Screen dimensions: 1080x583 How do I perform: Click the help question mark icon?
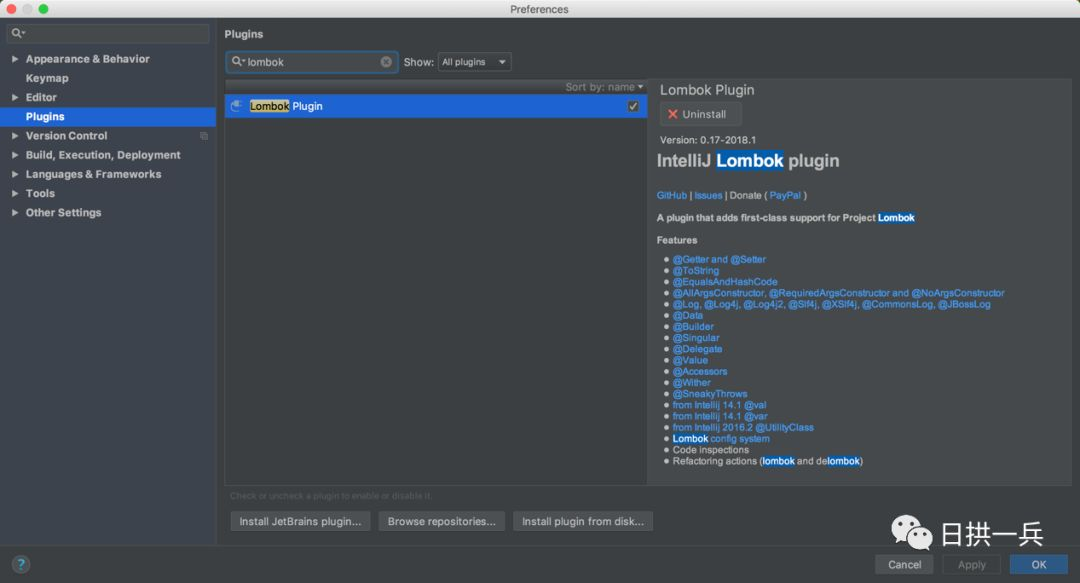(21, 564)
